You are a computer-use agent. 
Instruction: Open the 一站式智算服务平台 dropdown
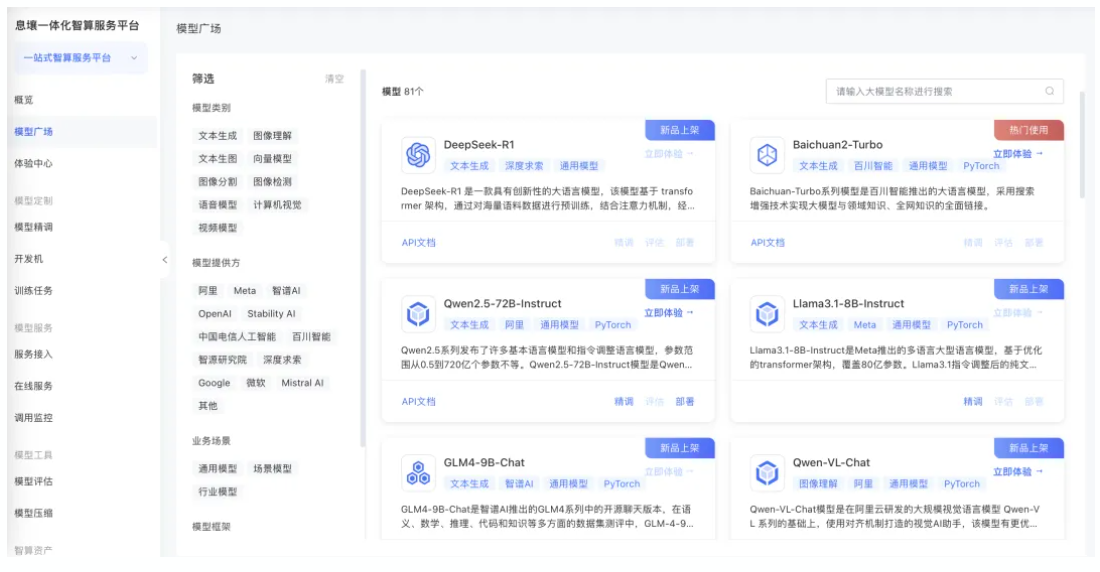[81, 58]
